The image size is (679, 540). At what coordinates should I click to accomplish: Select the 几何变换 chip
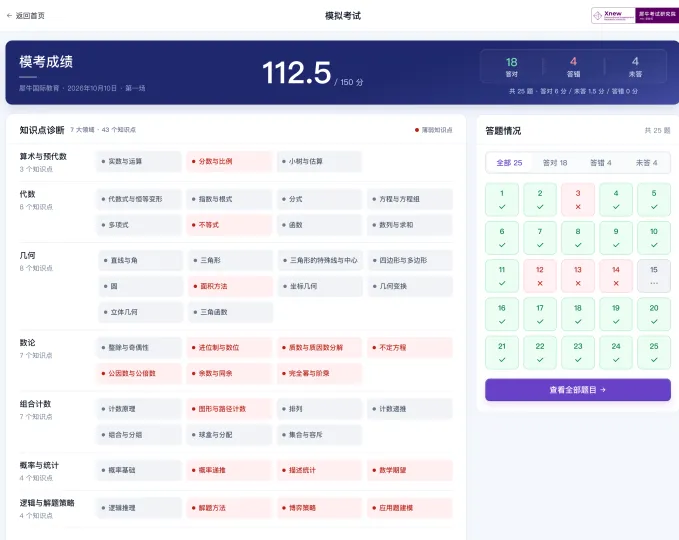click(x=410, y=286)
